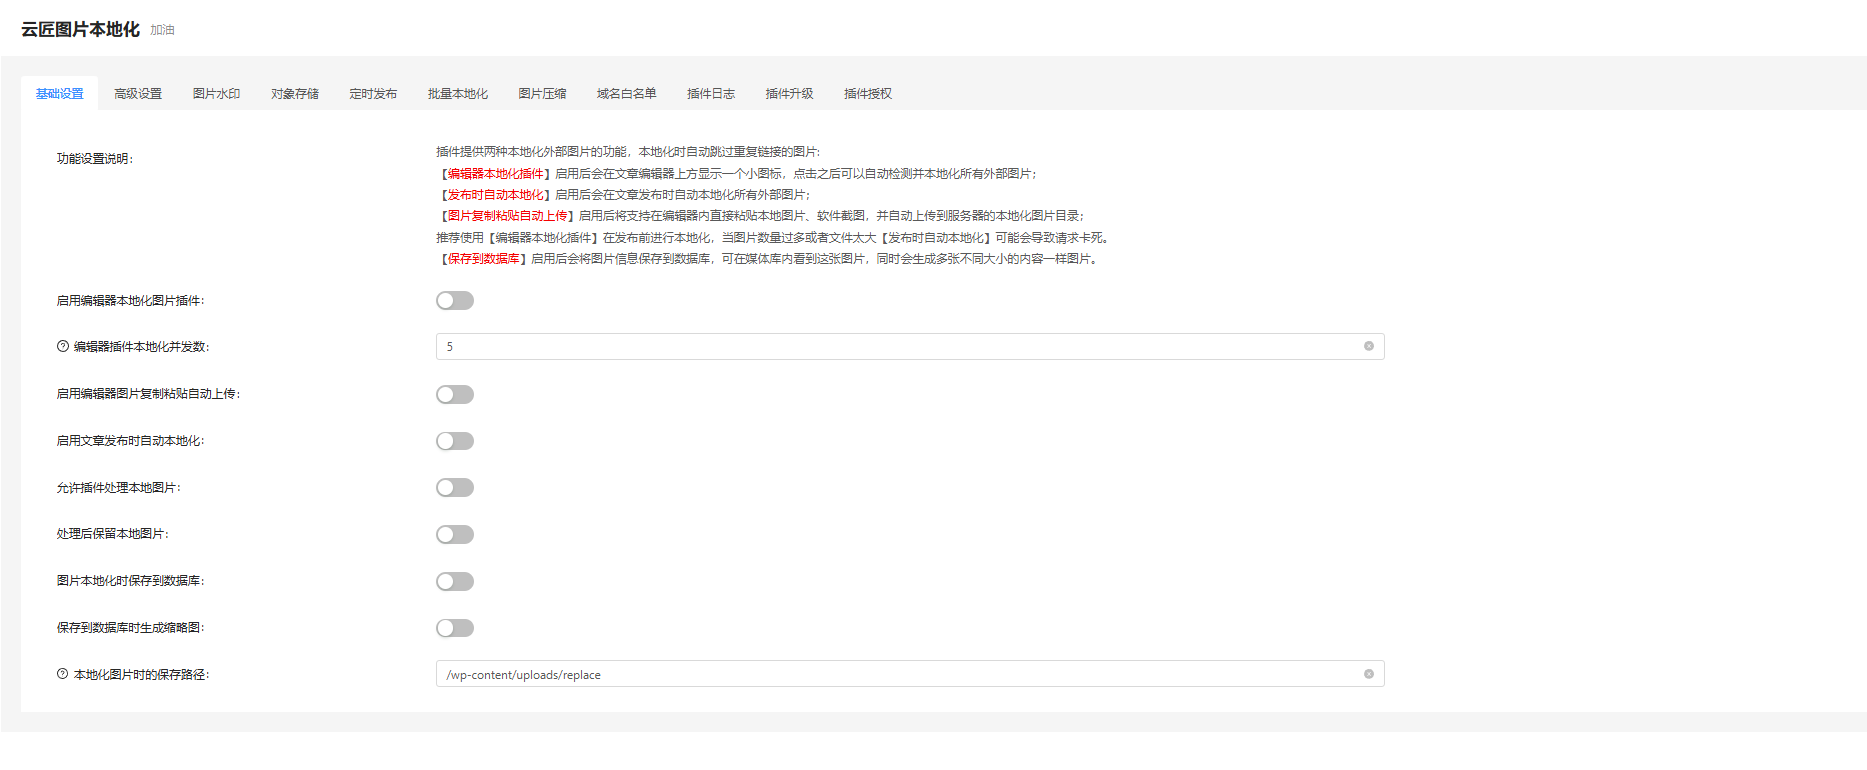The width and height of the screenshot is (1867, 770).
Task: Clear the 并发数 field with its clear icon
Action: coord(1369,346)
